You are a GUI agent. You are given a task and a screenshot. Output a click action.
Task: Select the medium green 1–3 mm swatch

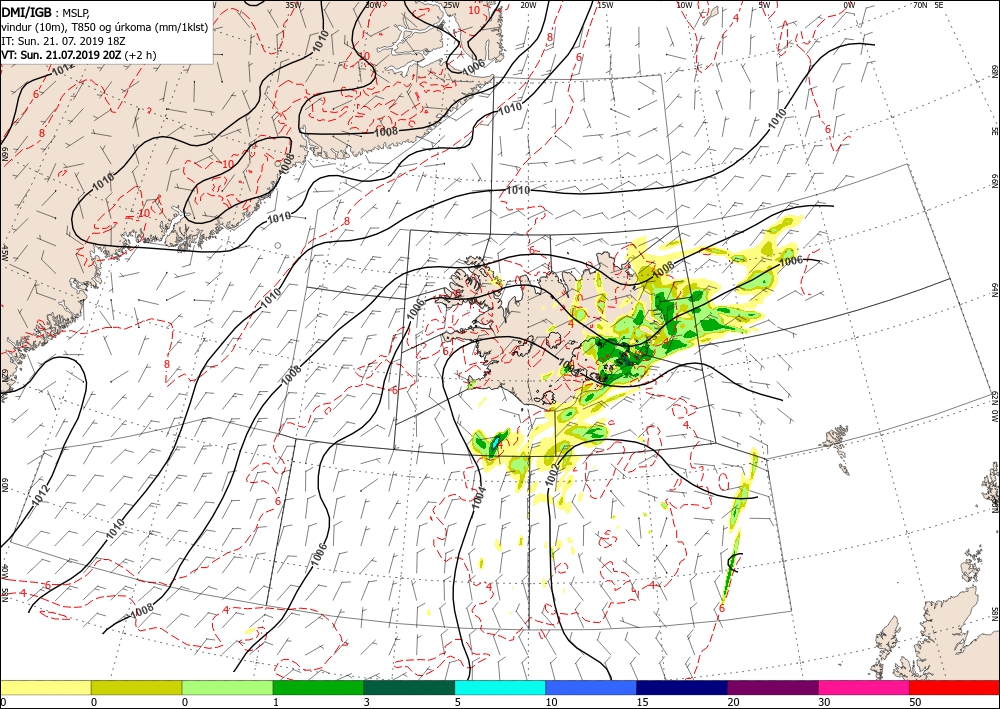click(318, 687)
